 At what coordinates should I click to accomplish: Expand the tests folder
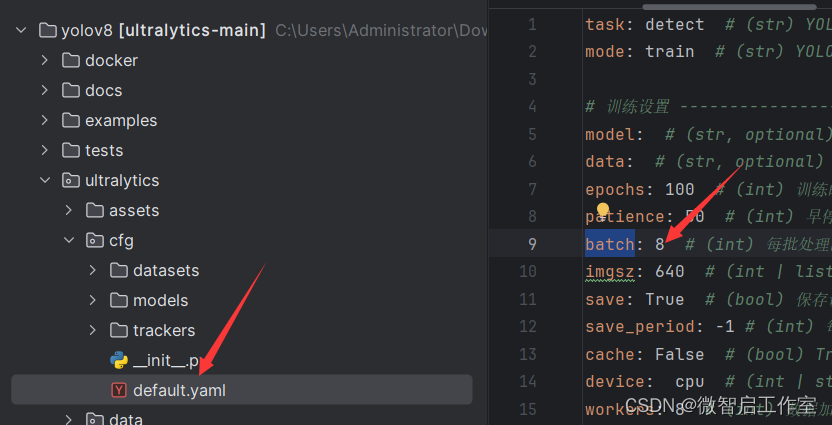[45, 150]
